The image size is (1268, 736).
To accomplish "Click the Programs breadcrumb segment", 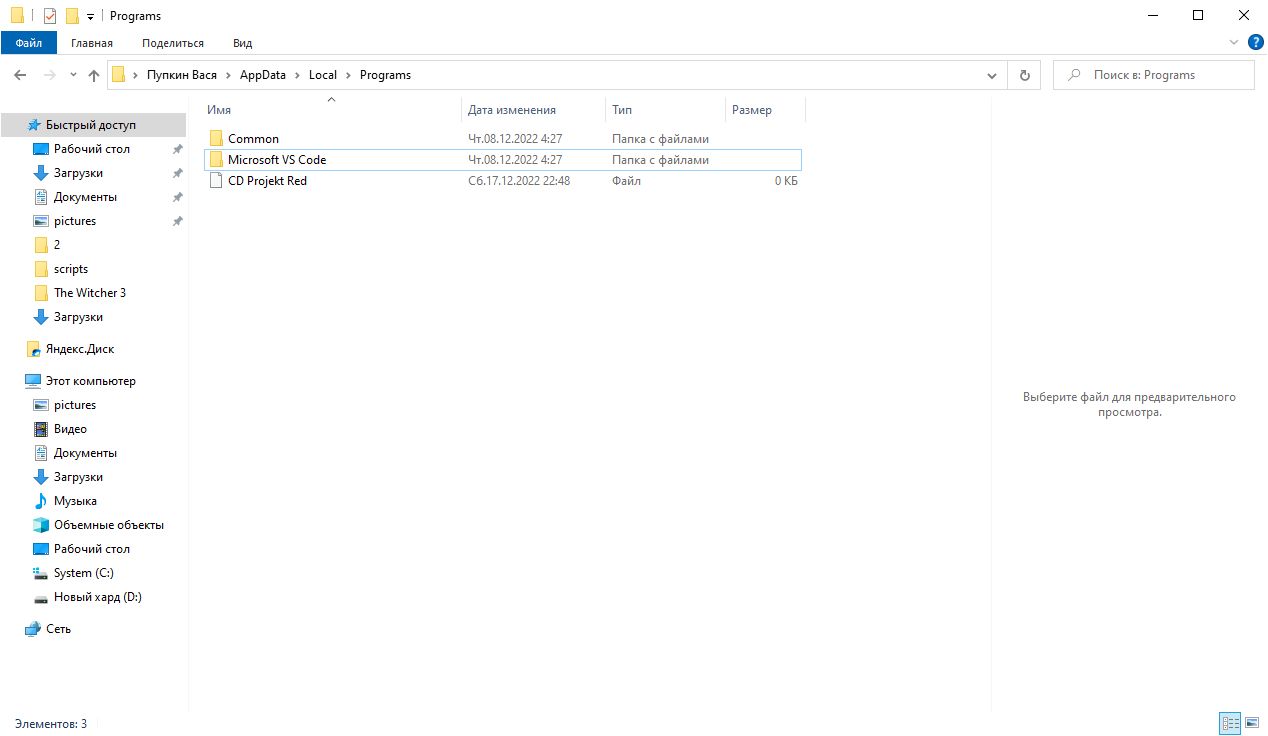I will point(385,75).
